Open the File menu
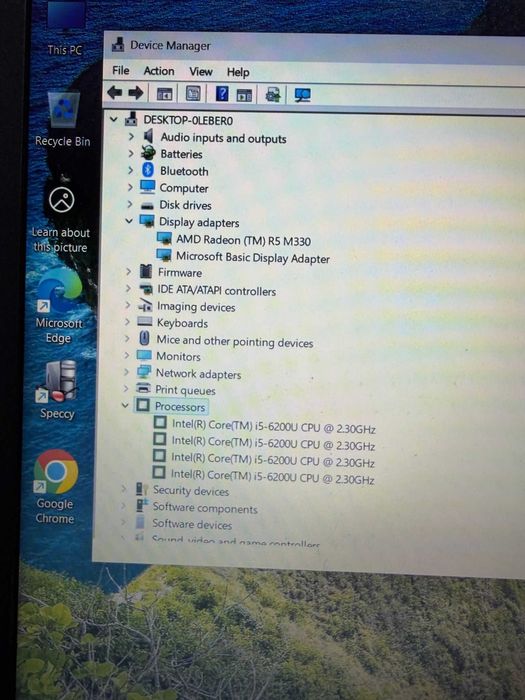Viewport: 525px width, 700px height. [121, 71]
